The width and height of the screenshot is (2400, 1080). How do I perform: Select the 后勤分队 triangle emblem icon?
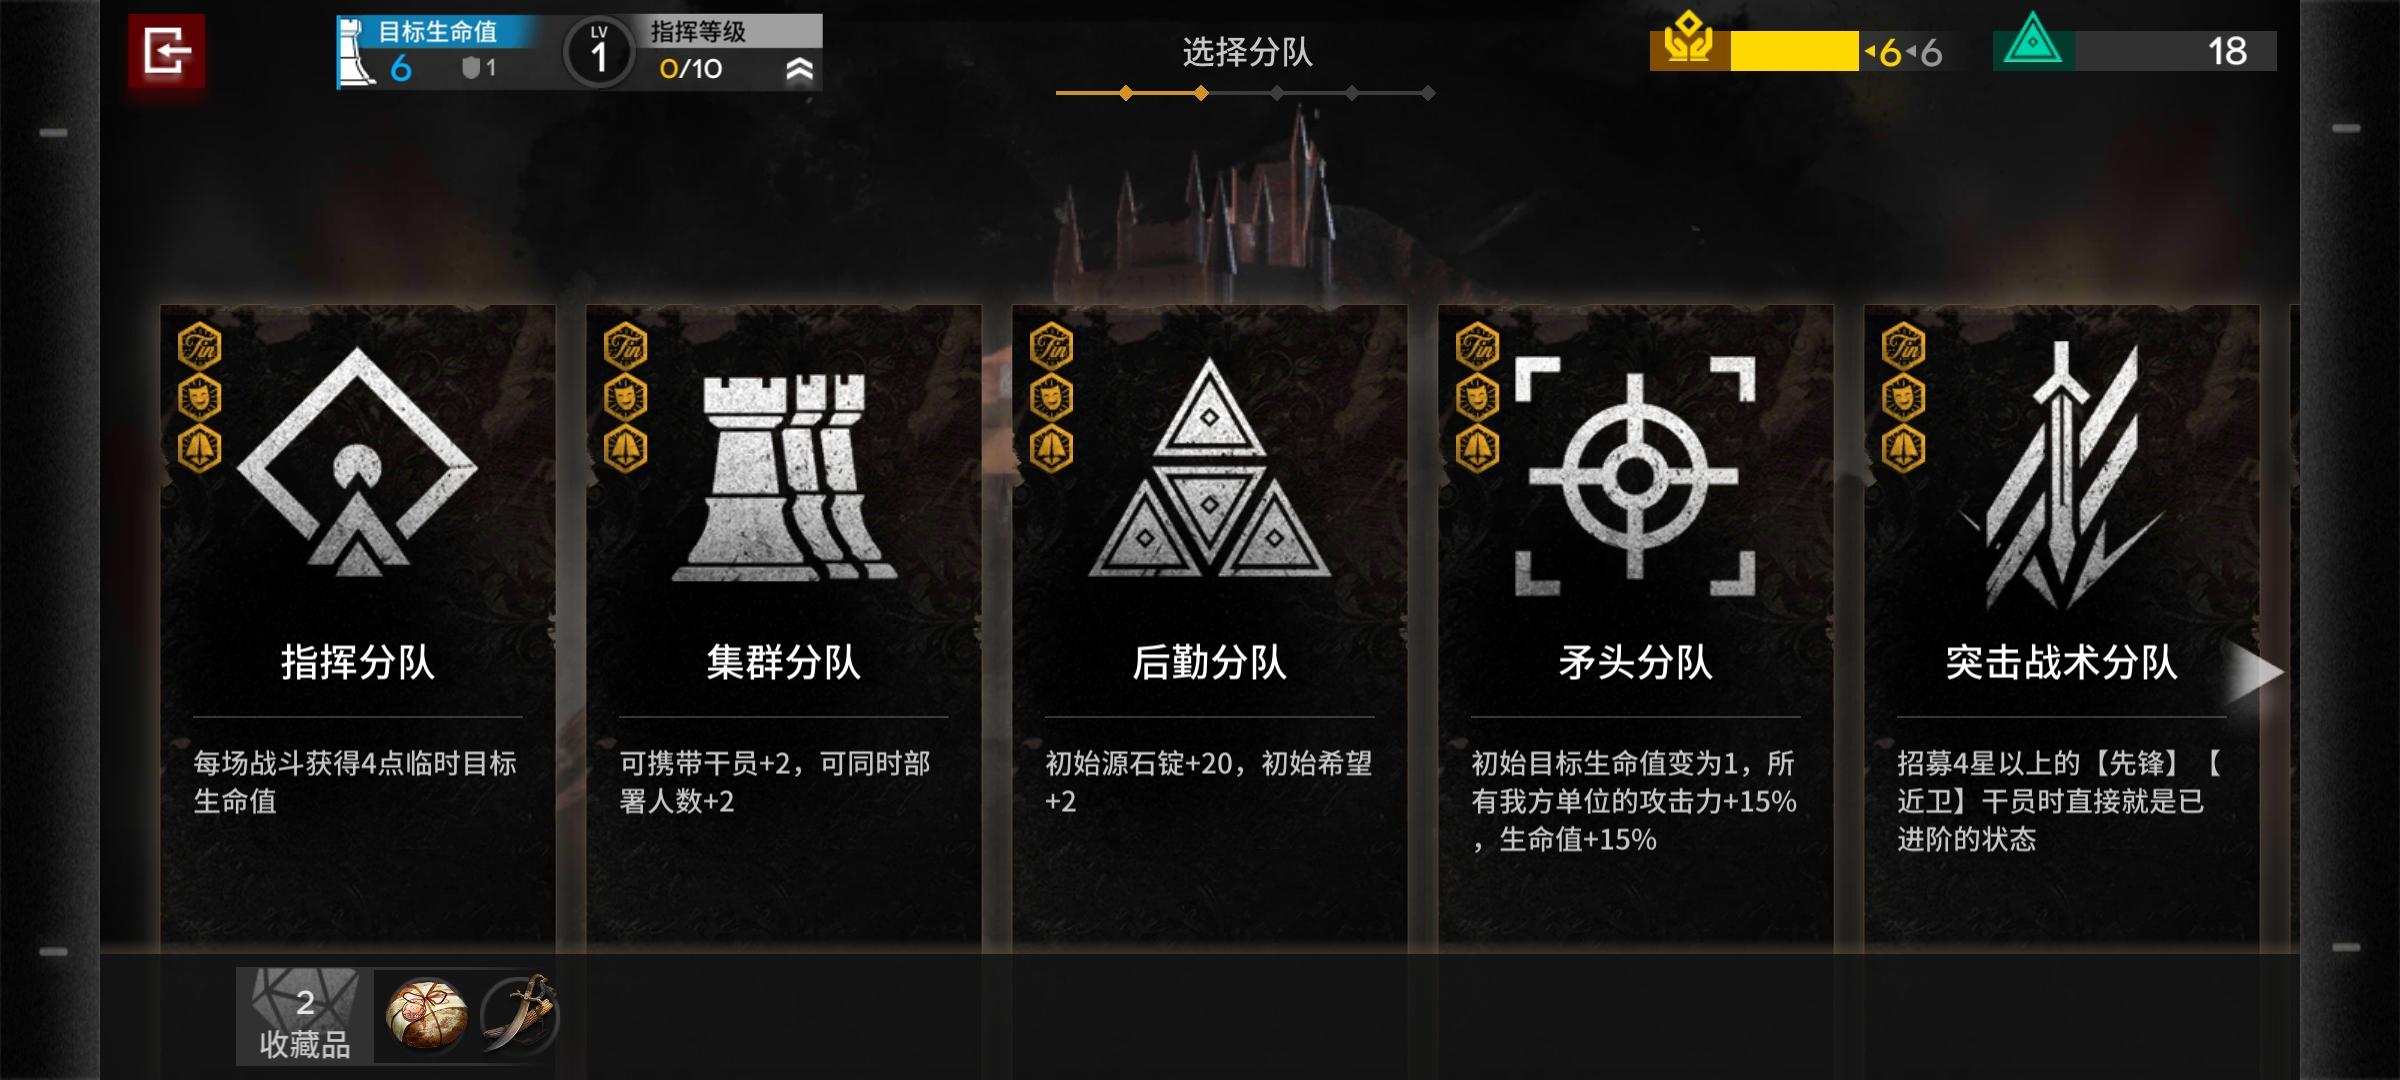[x=1209, y=467]
